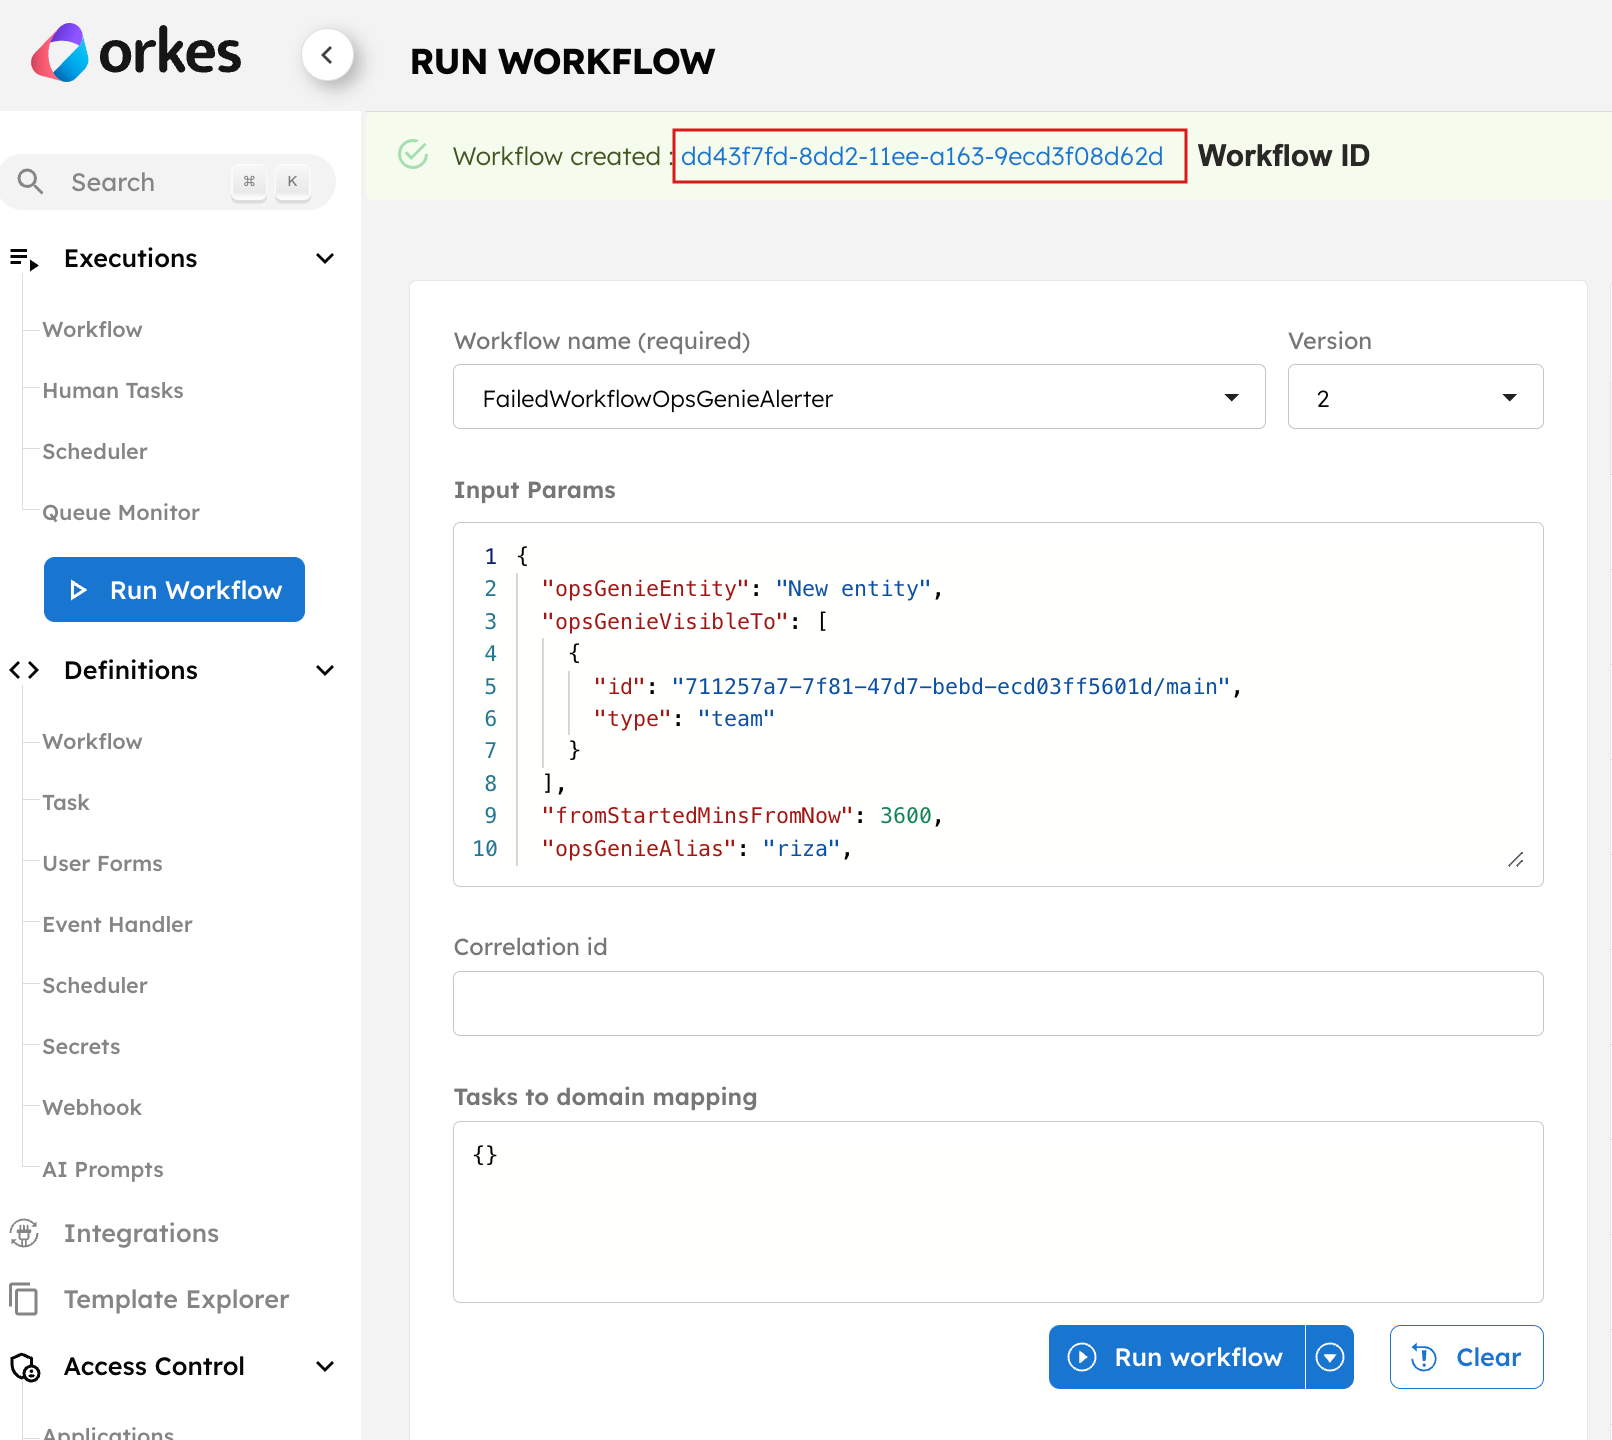Collapse the Executions section
Viewport: 1612px width, 1440px height.
click(x=324, y=258)
